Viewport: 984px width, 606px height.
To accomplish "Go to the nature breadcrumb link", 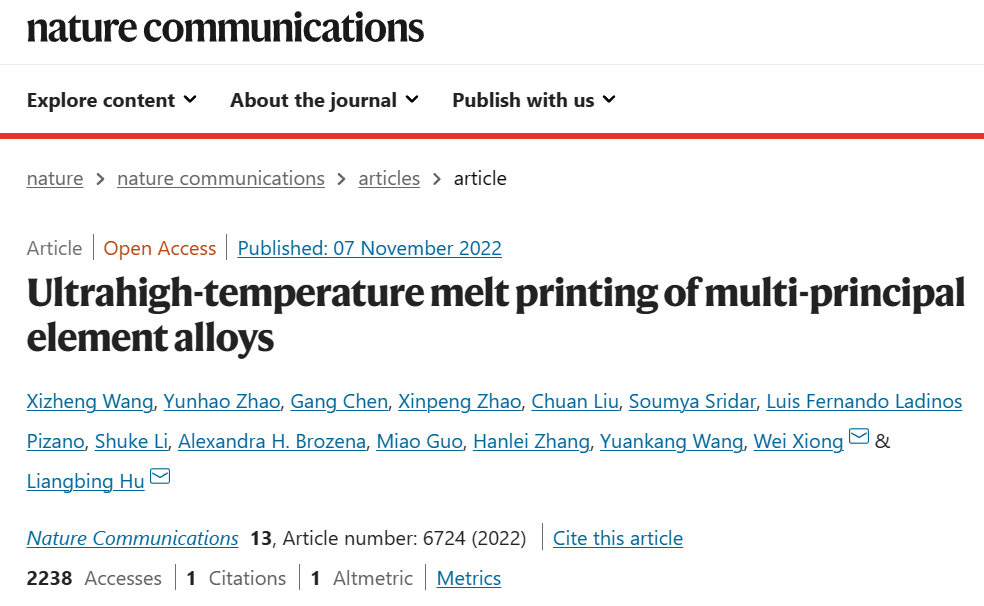I will (x=55, y=179).
